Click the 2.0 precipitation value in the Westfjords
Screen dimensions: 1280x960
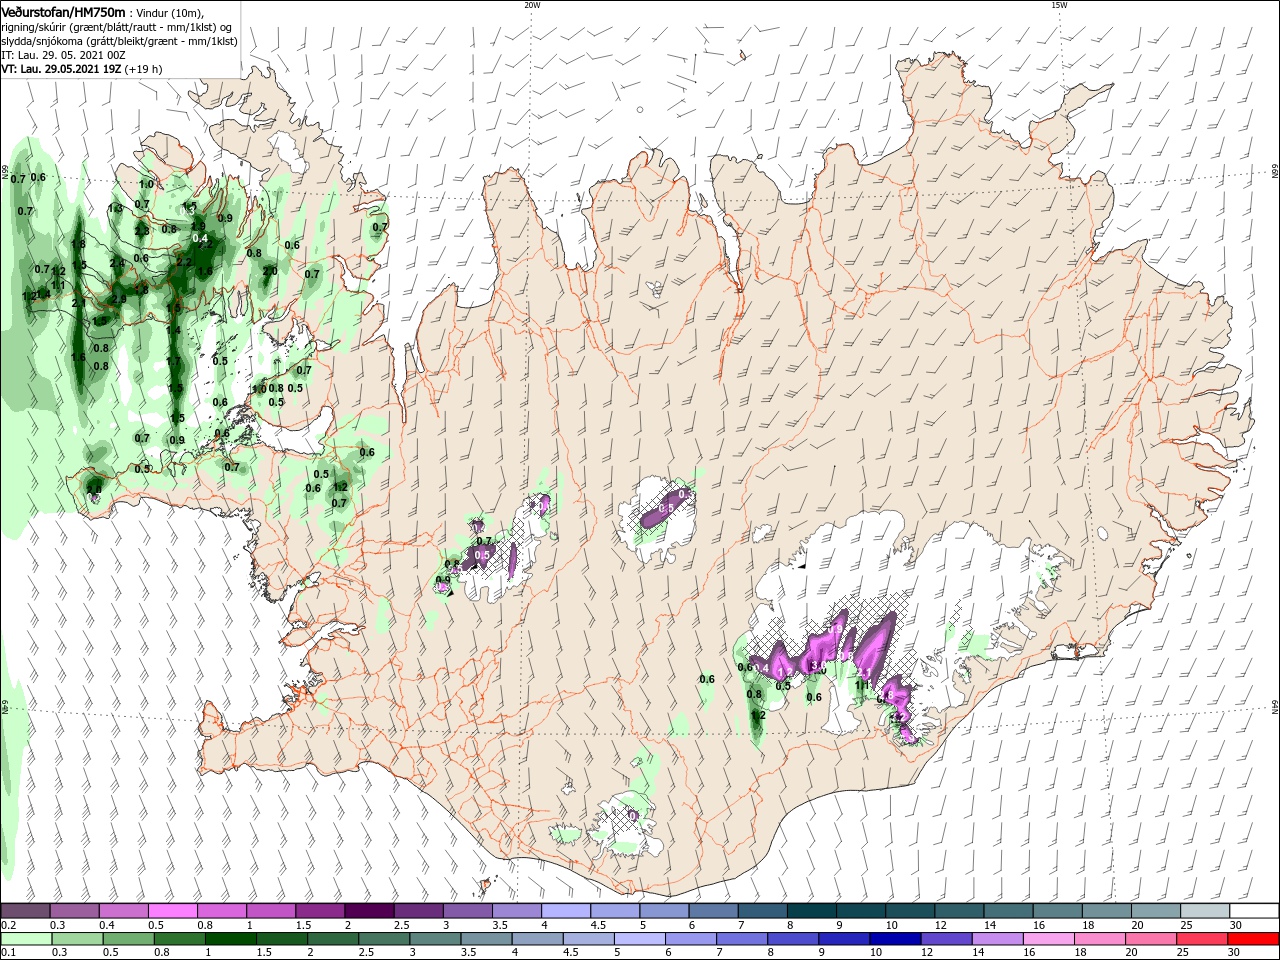click(x=270, y=271)
